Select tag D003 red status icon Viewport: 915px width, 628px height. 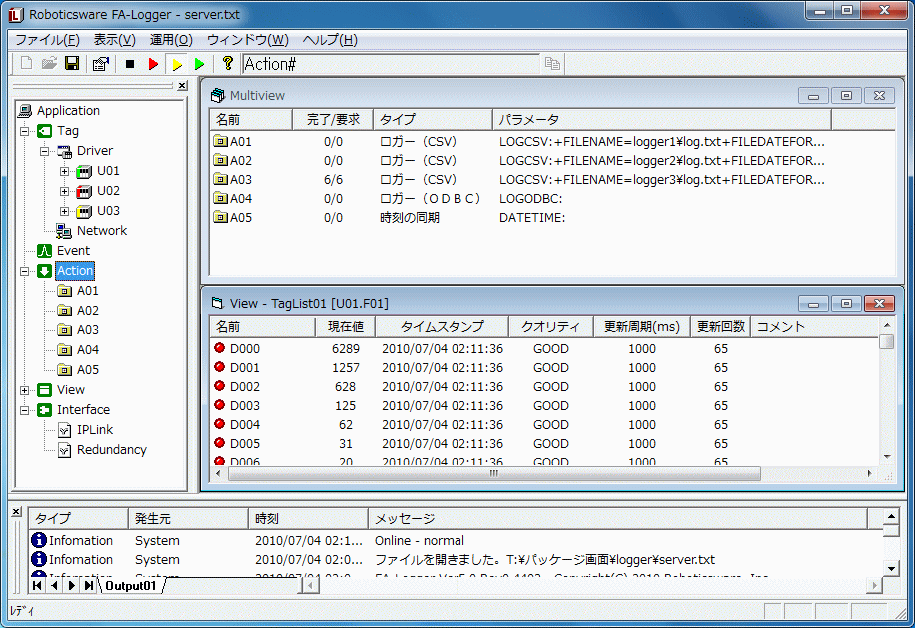219,404
